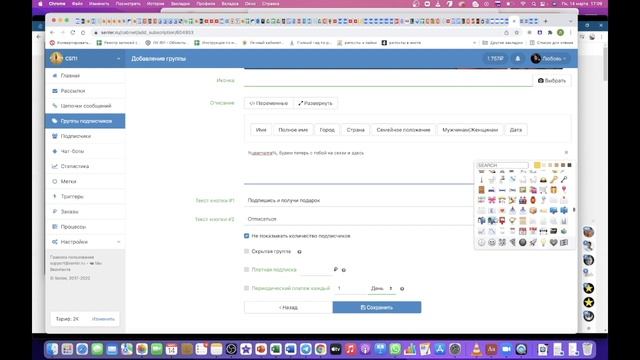Pick the pink ribbon bow emoji
The width and height of the screenshot is (640, 360).
click(492, 200)
